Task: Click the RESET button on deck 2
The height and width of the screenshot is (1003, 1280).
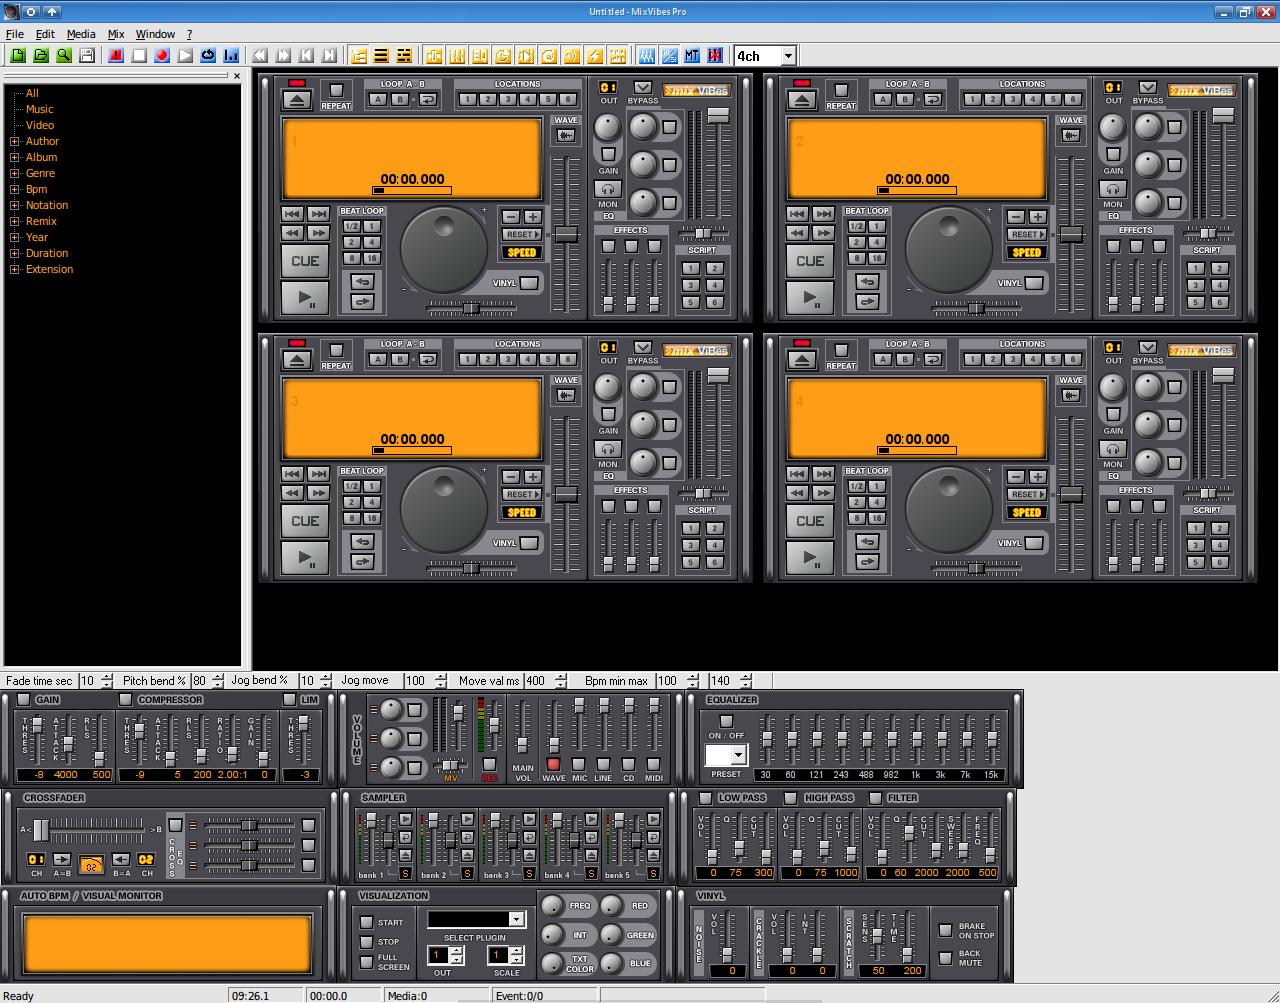Action: coord(1026,234)
